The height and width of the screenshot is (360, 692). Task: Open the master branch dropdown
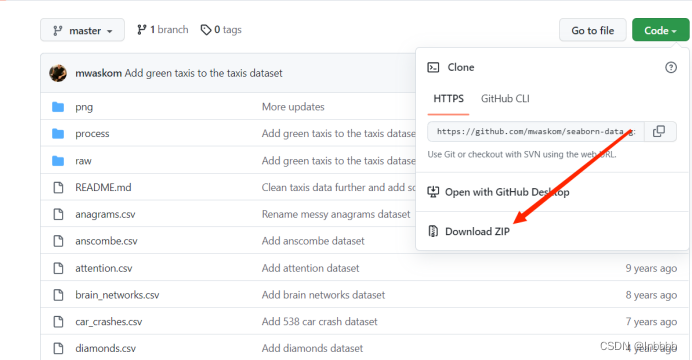click(82, 30)
